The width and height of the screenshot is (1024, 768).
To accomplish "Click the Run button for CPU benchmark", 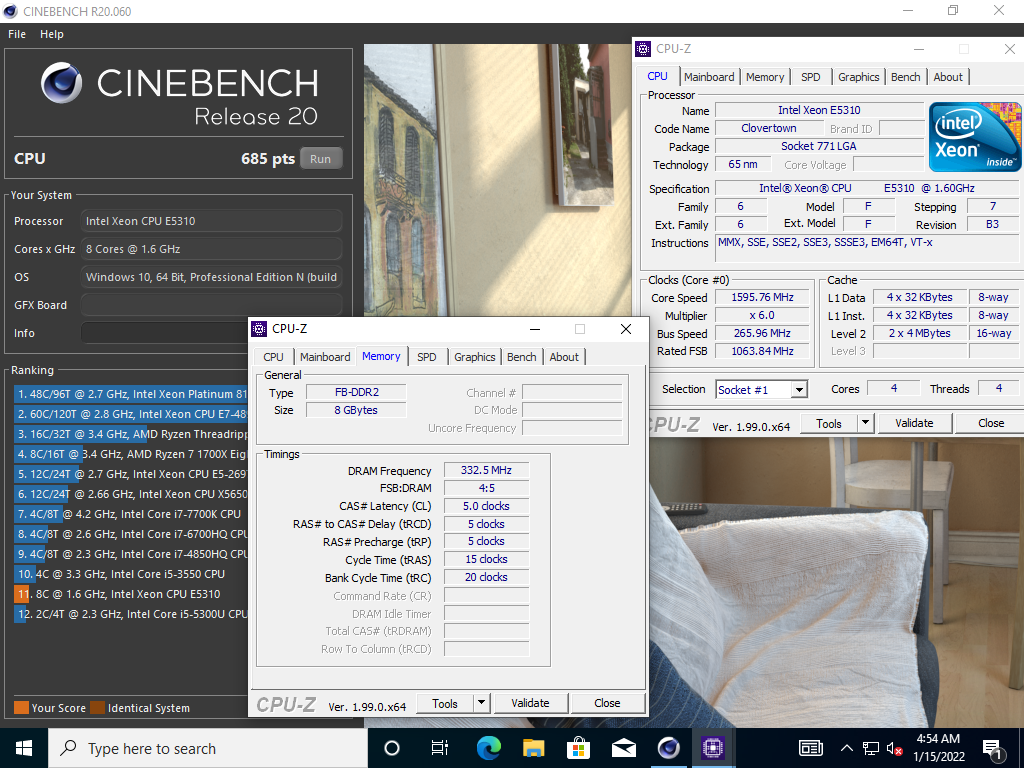I will (321, 159).
